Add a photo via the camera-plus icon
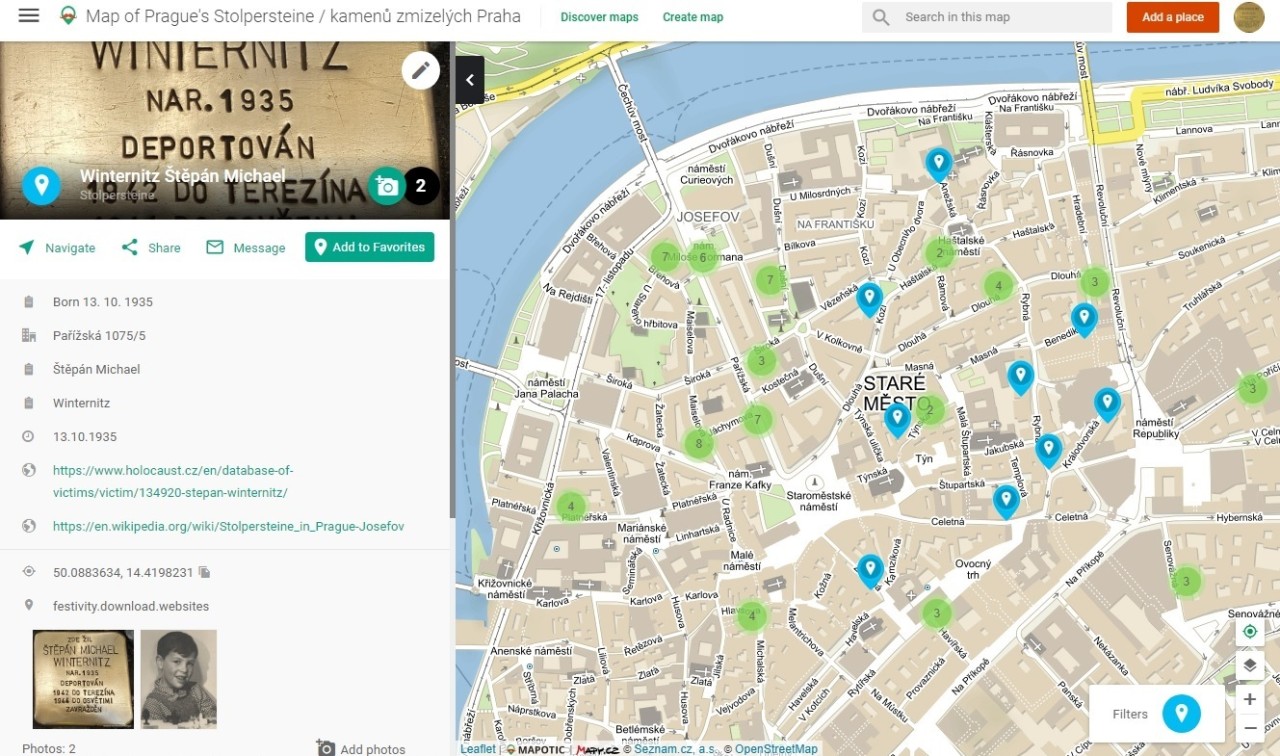 point(387,186)
